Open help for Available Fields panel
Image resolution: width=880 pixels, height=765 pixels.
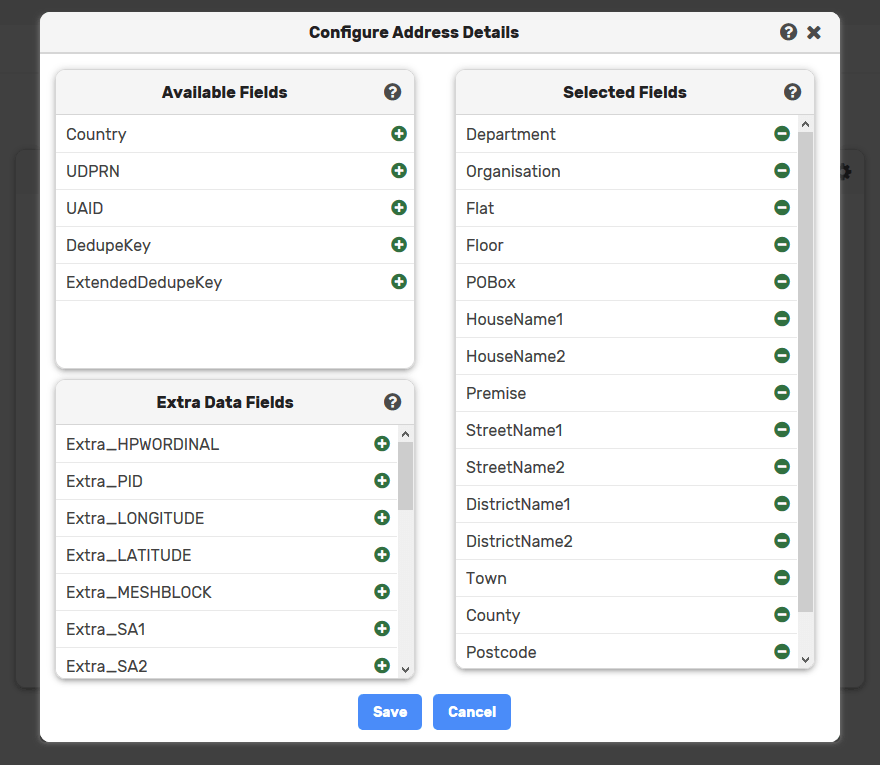[392, 92]
